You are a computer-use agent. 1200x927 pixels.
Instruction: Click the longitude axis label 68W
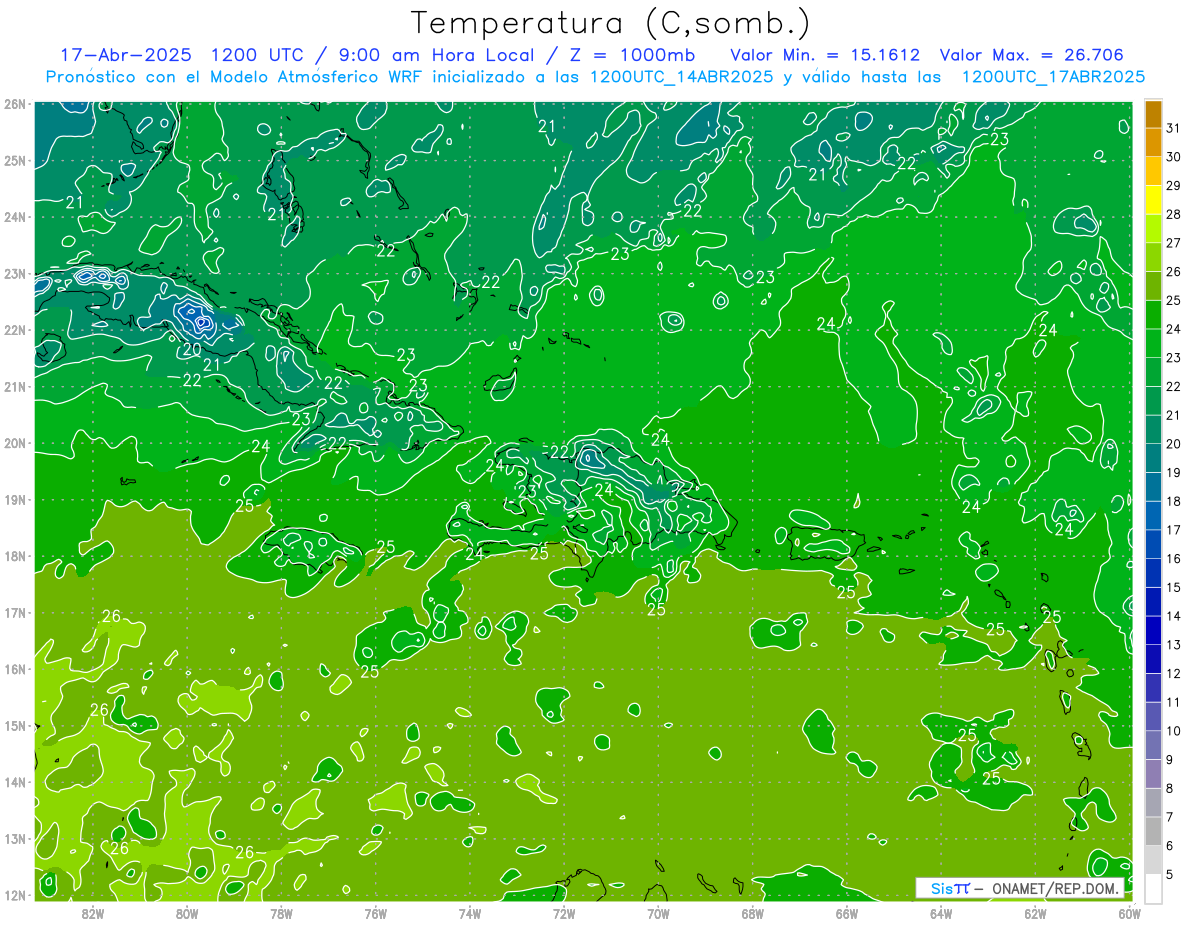pos(752,913)
